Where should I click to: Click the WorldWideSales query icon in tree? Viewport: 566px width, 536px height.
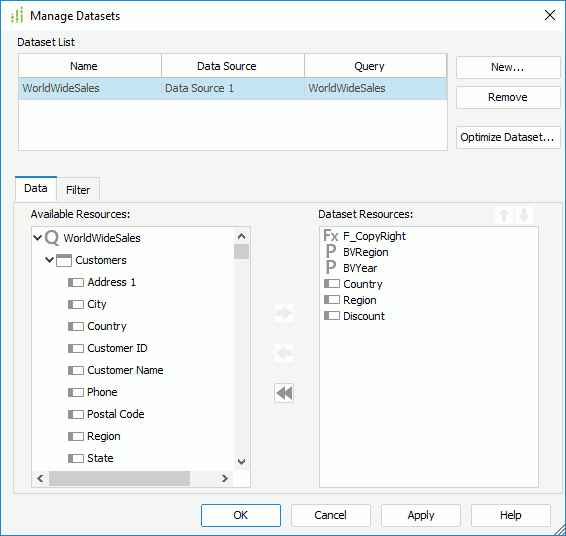[x=52, y=238]
